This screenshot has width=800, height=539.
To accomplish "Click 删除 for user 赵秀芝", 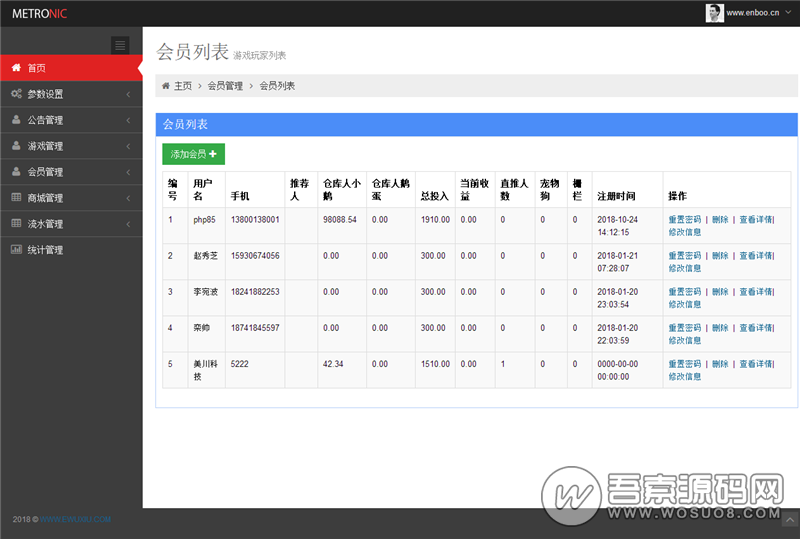I will click(720, 256).
